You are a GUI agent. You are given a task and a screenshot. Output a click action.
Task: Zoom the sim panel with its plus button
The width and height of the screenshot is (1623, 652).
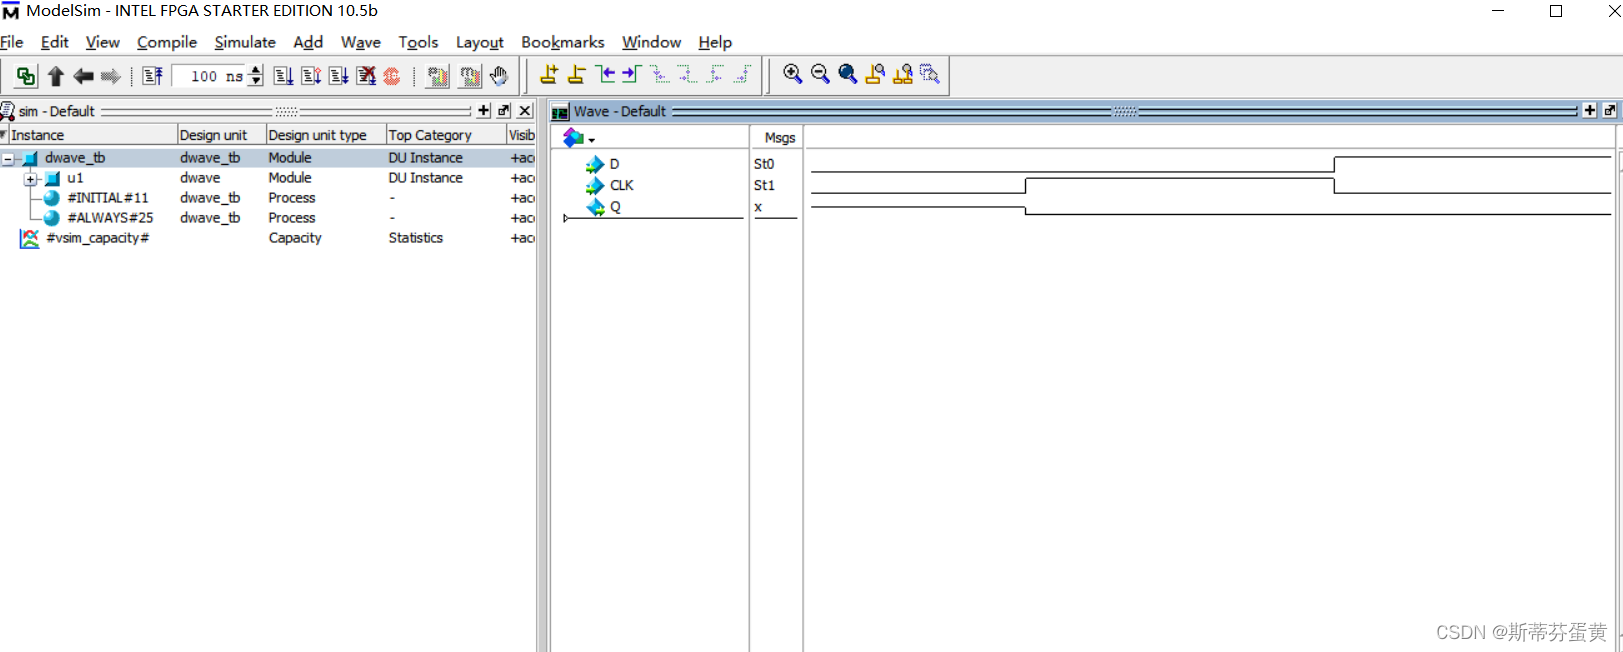(x=484, y=111)
